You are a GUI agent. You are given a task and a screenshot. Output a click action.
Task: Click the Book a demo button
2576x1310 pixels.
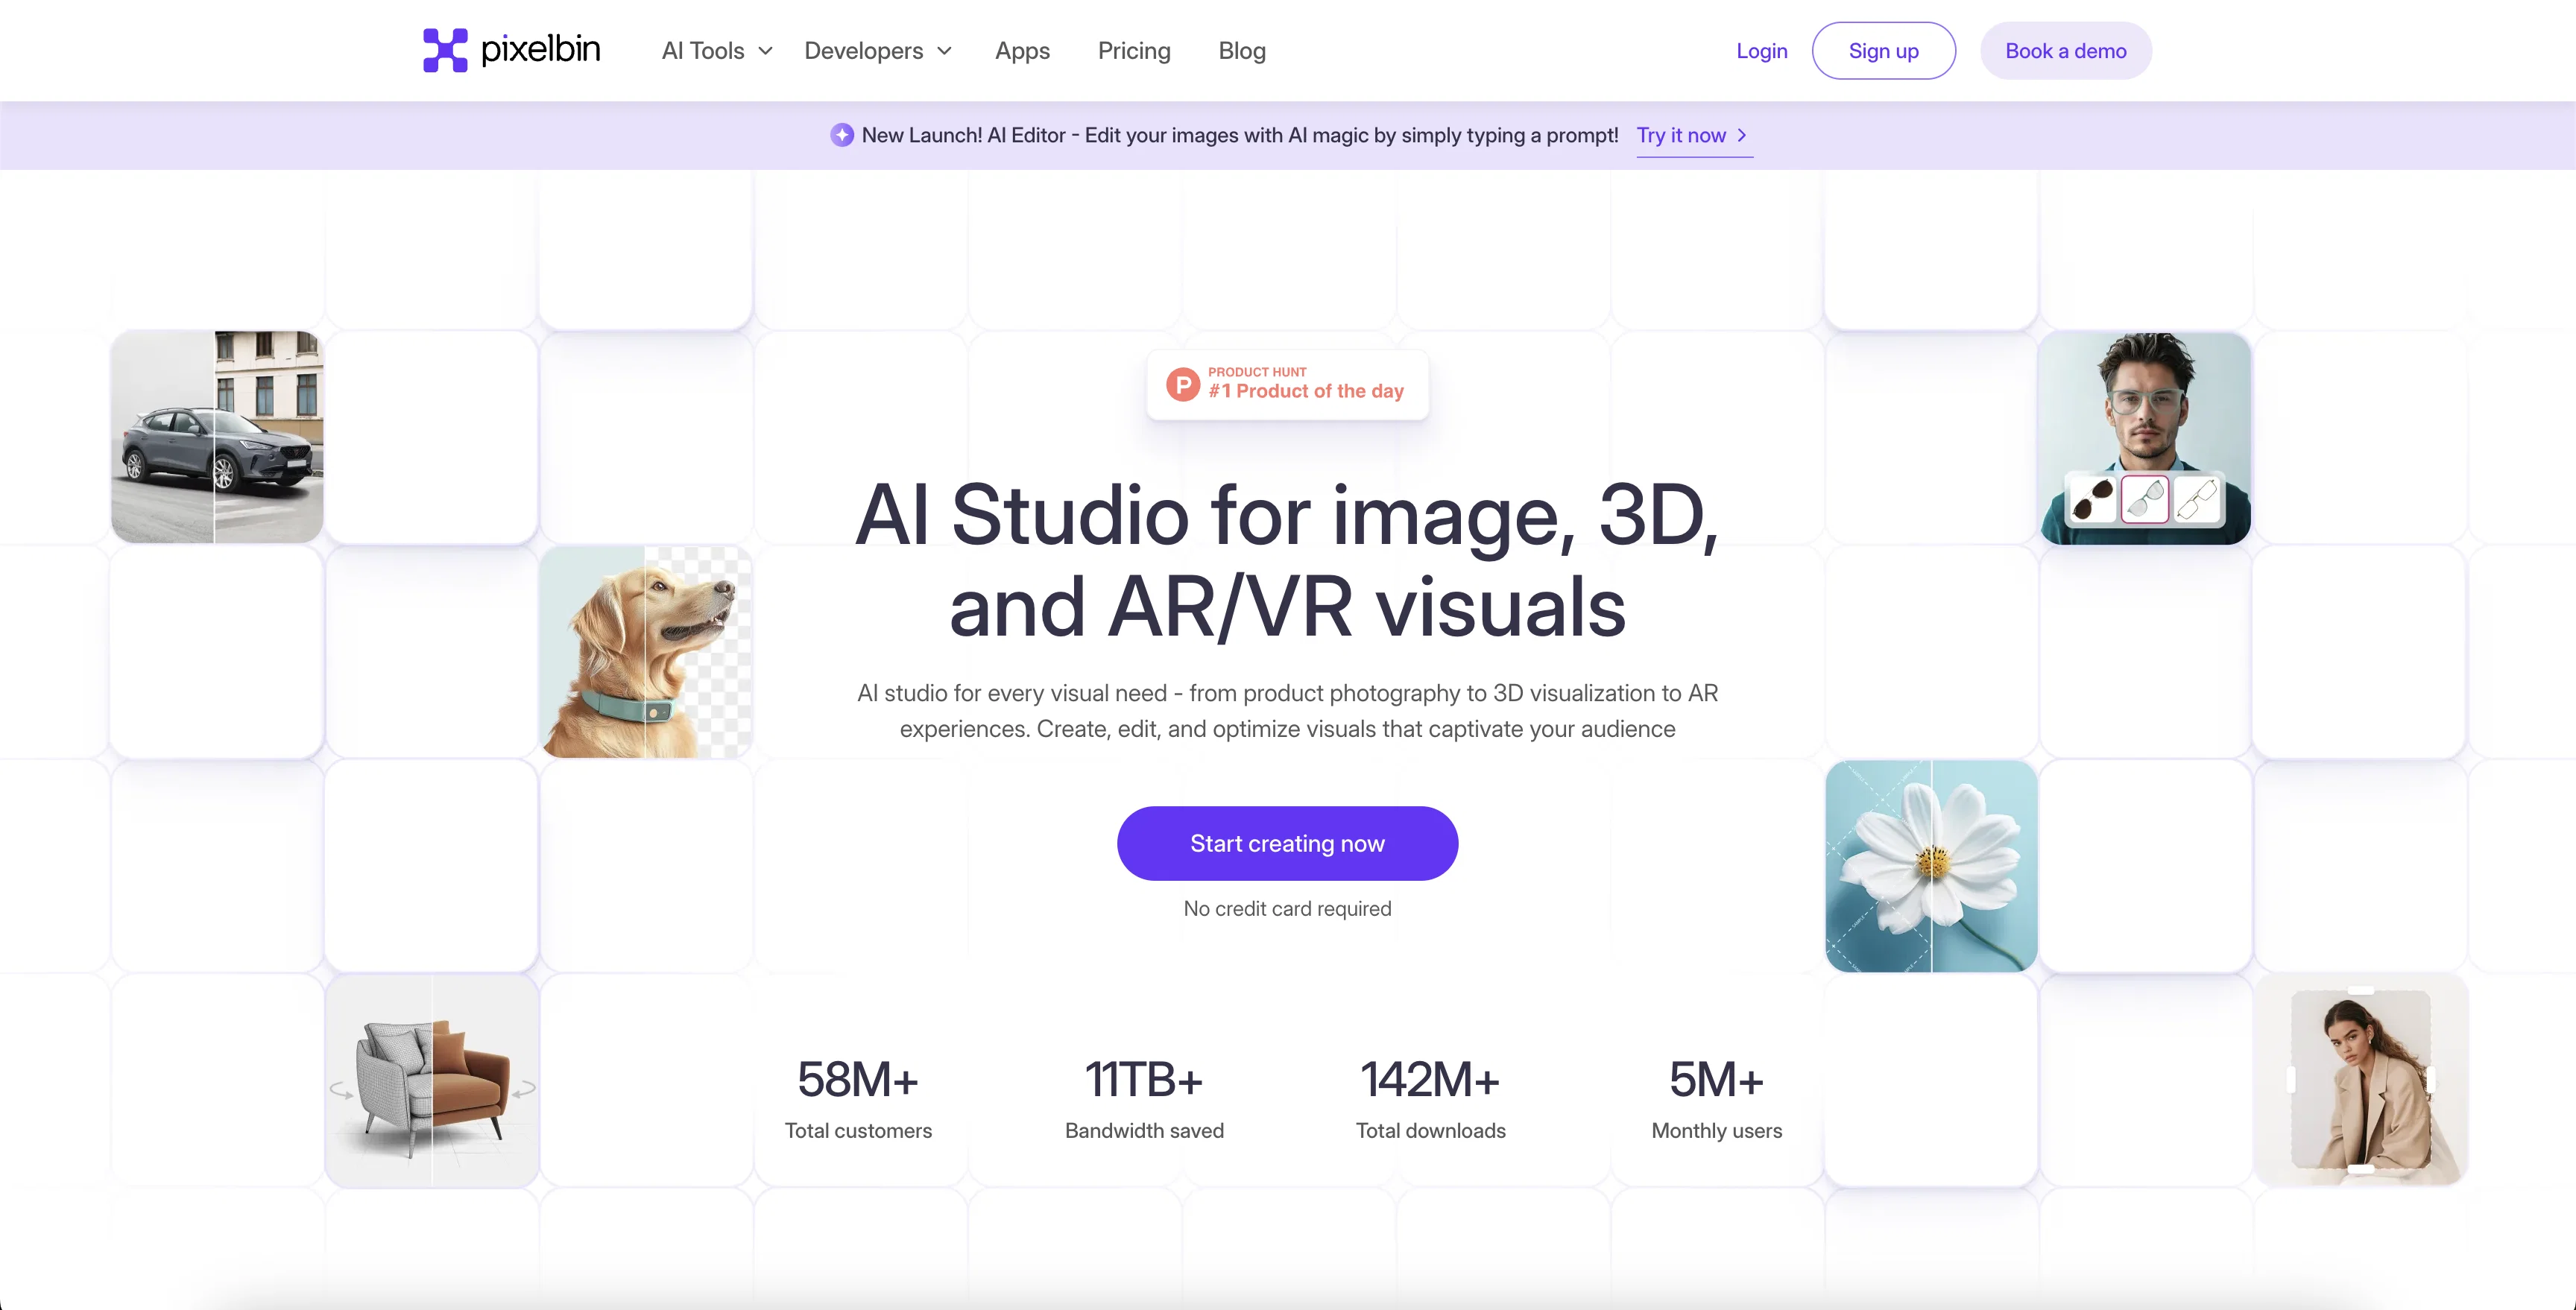click(2065, 51)
